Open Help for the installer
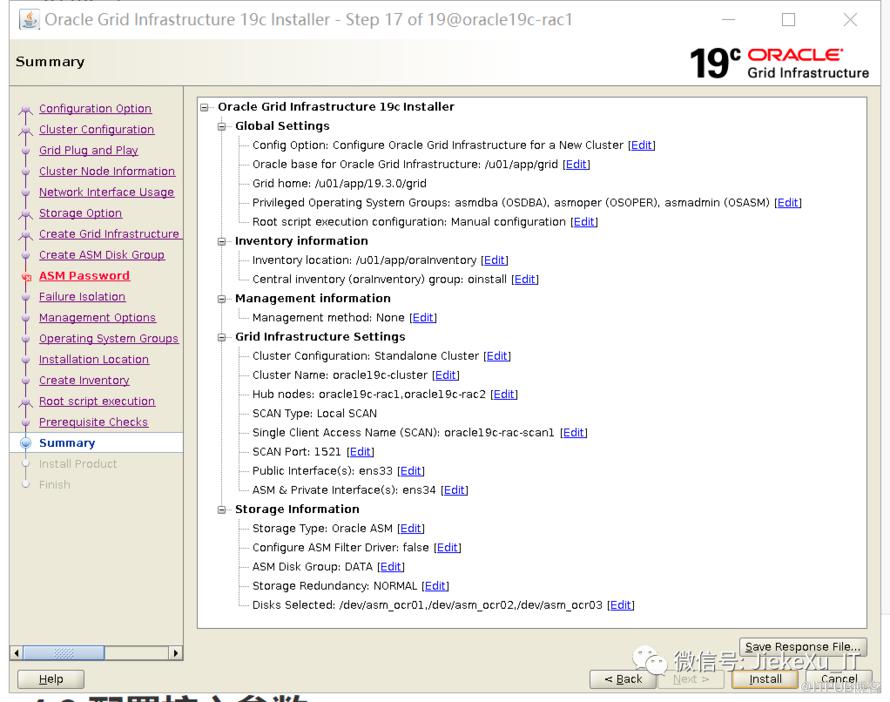Viewport: 890px width, 702px height. coord(50,679)
